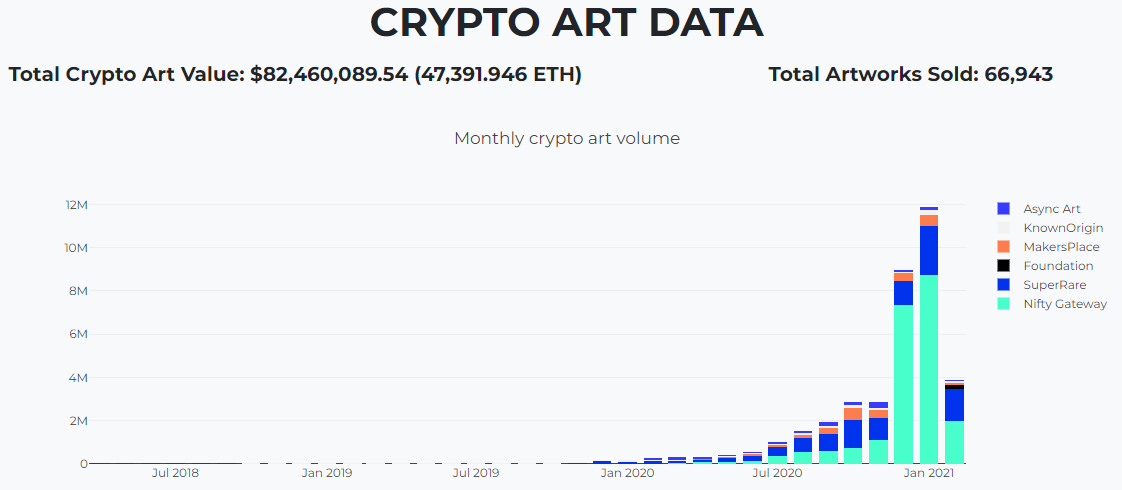Click the Jul 2020 axis label
The width and height of the screenshot is (1122, 490).
click(x=777, y=473)
